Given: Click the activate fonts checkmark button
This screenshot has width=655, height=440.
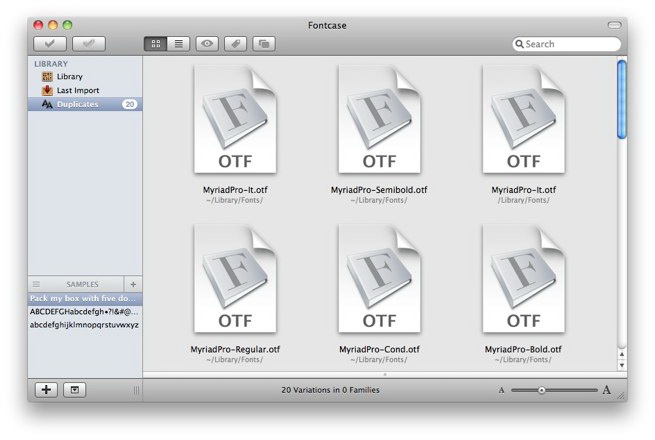Looking at the screenshot, I should tap(50, 43).
